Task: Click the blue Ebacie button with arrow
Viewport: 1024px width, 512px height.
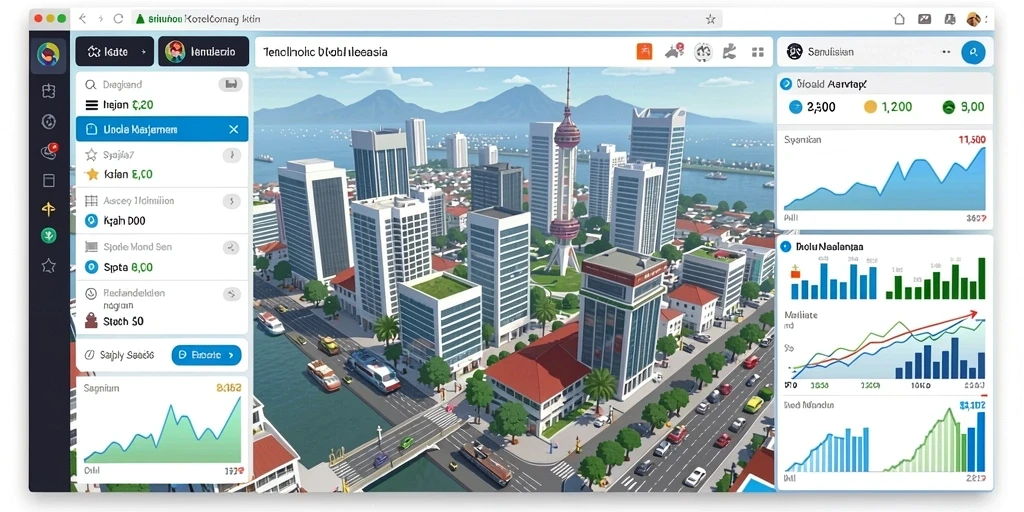Action: click(x=206, y=355)
